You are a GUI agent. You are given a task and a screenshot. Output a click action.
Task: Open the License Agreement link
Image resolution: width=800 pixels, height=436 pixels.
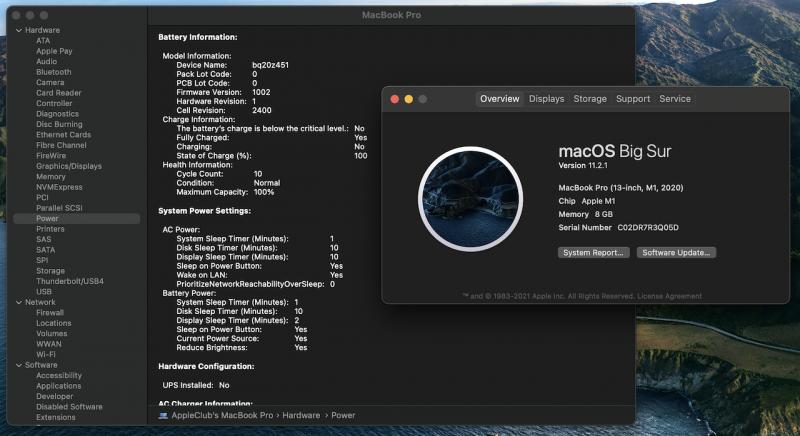pyautogui.click(x=669, y=296)
